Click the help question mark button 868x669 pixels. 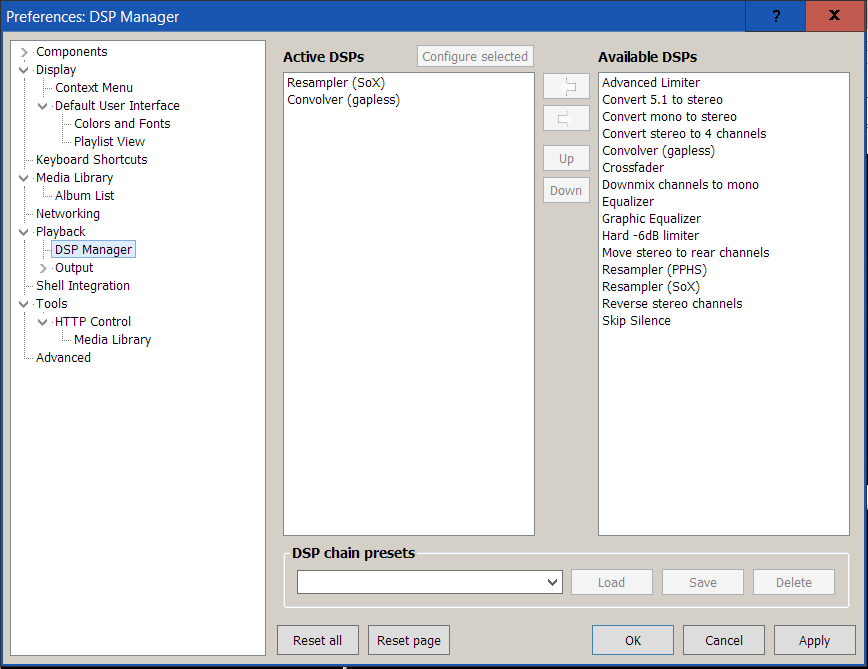[x=776, y=16]
